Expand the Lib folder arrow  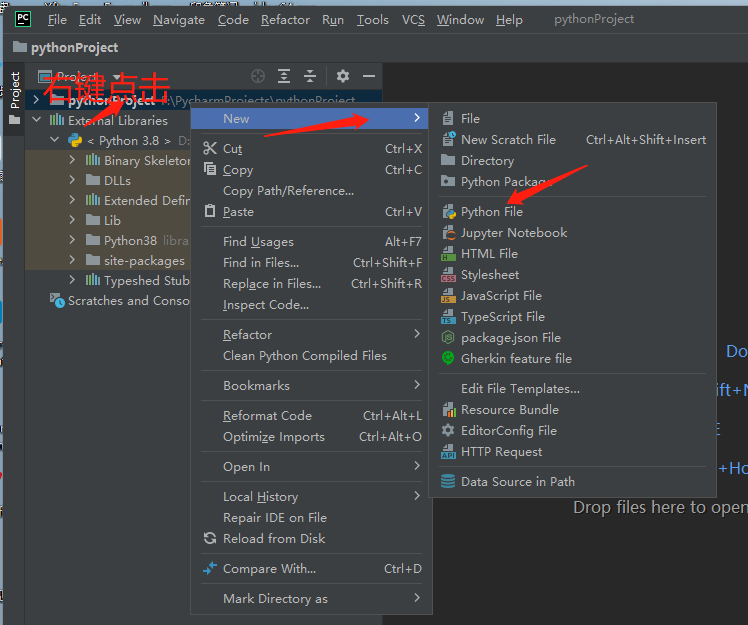tap(73, 219)
